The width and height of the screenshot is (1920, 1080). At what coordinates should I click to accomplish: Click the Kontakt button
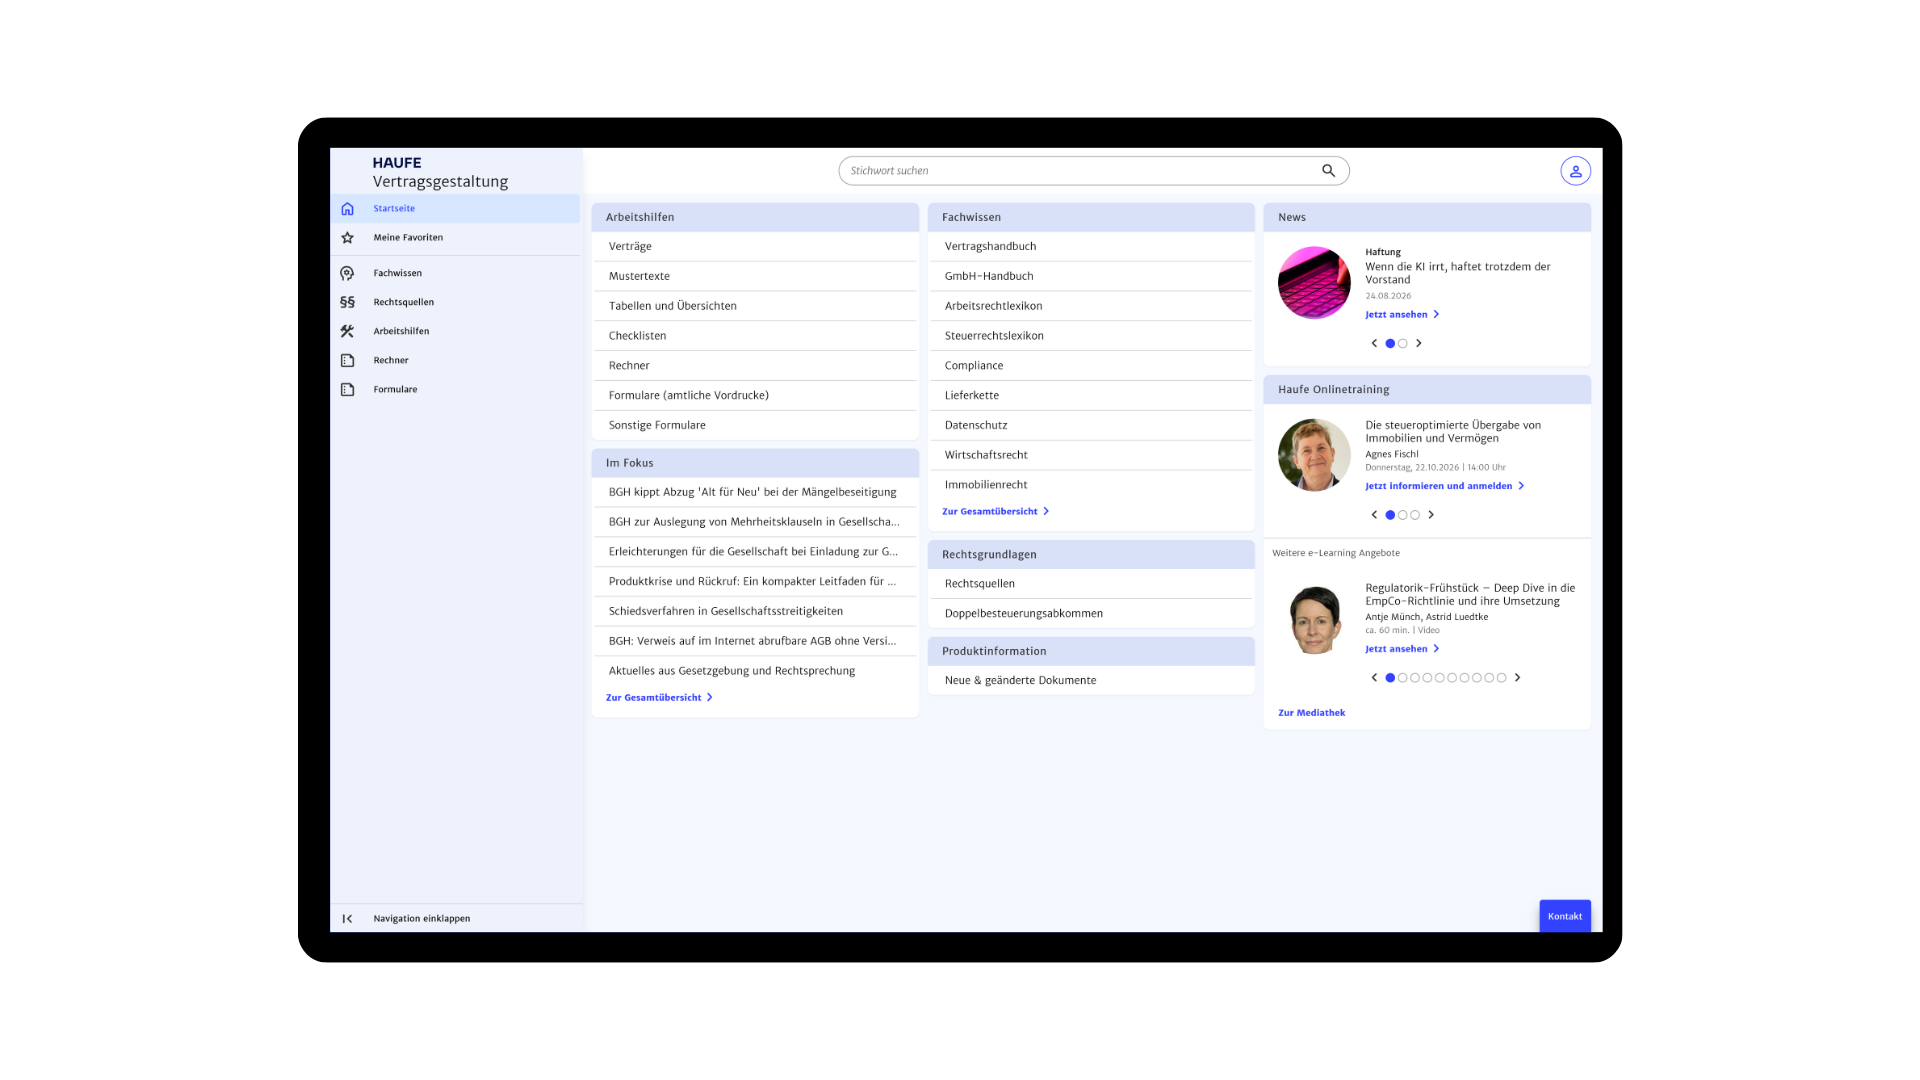1565,916
